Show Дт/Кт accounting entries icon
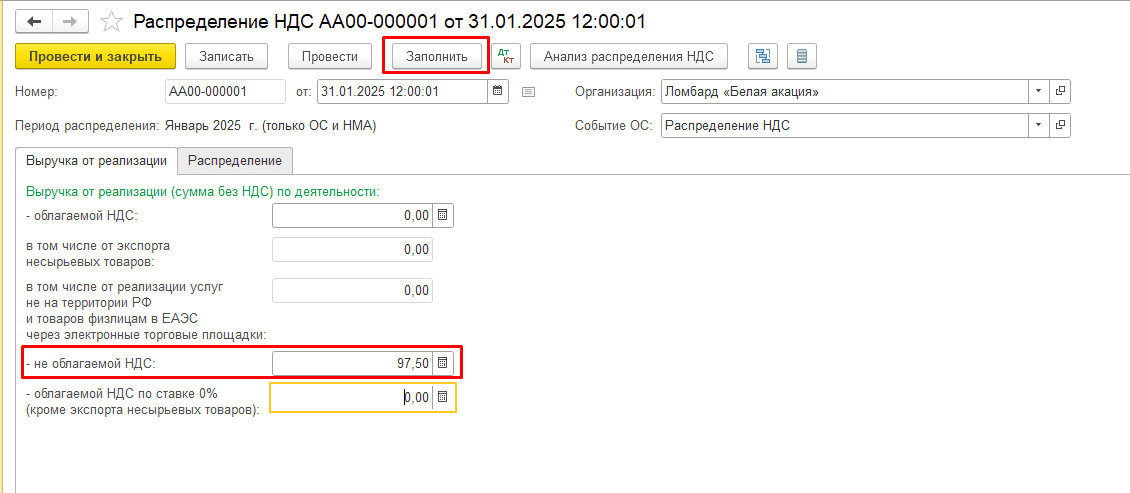Screen dimensions: 1130x493 [x=507, y=56]
